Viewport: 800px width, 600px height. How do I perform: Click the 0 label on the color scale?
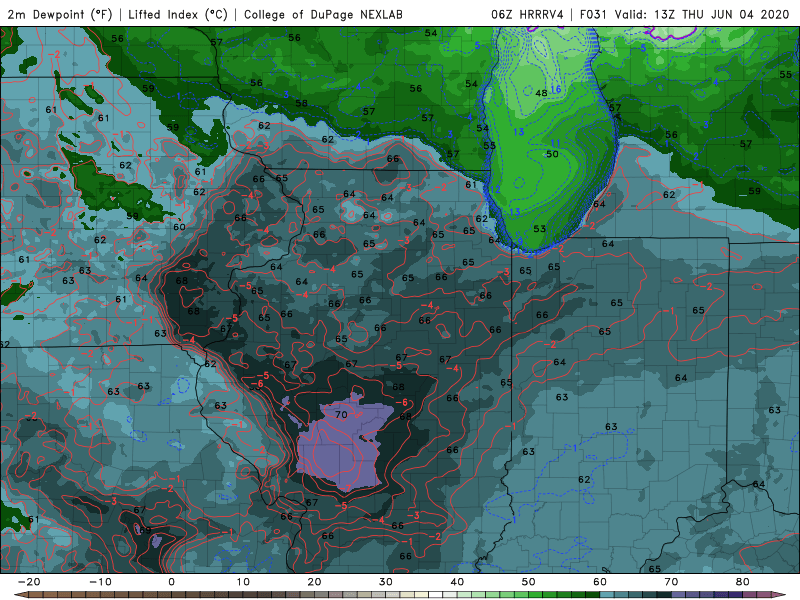(171, 582)
